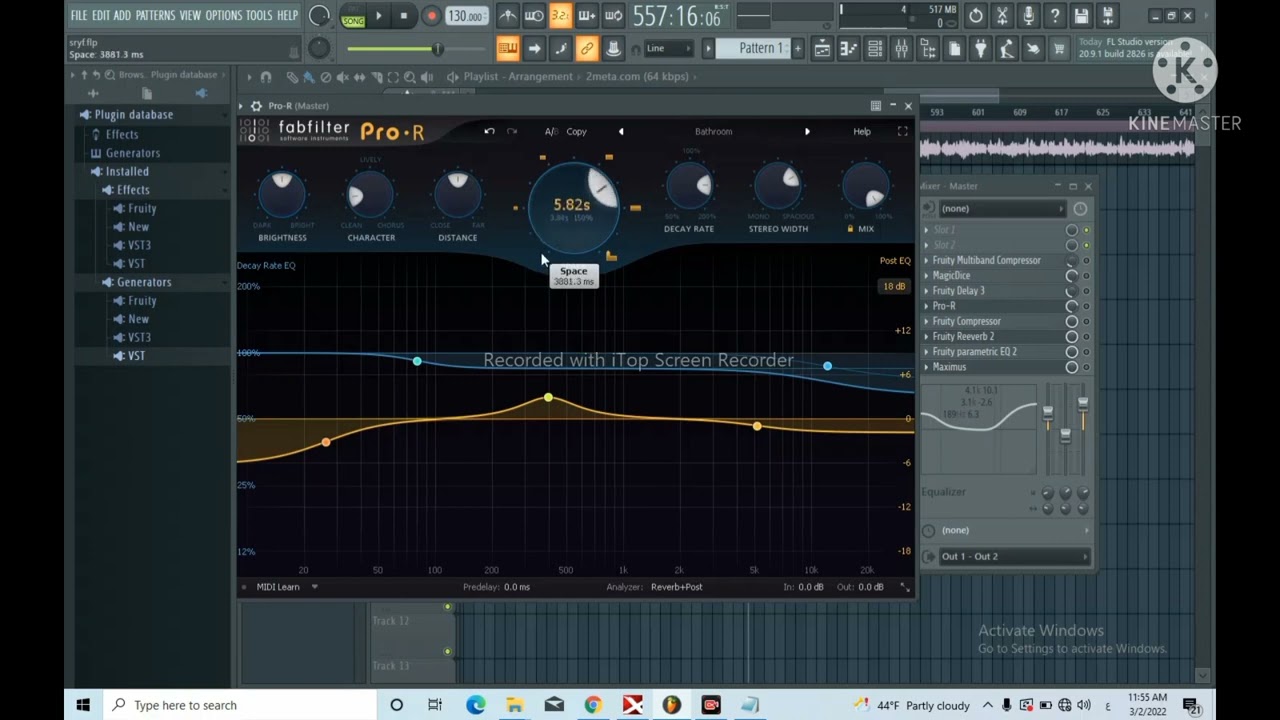Image resolution: width=1280 pixels, height=720 pixels.
Task: Open the MIDI Learn dropdown
Action: point(286,587)
